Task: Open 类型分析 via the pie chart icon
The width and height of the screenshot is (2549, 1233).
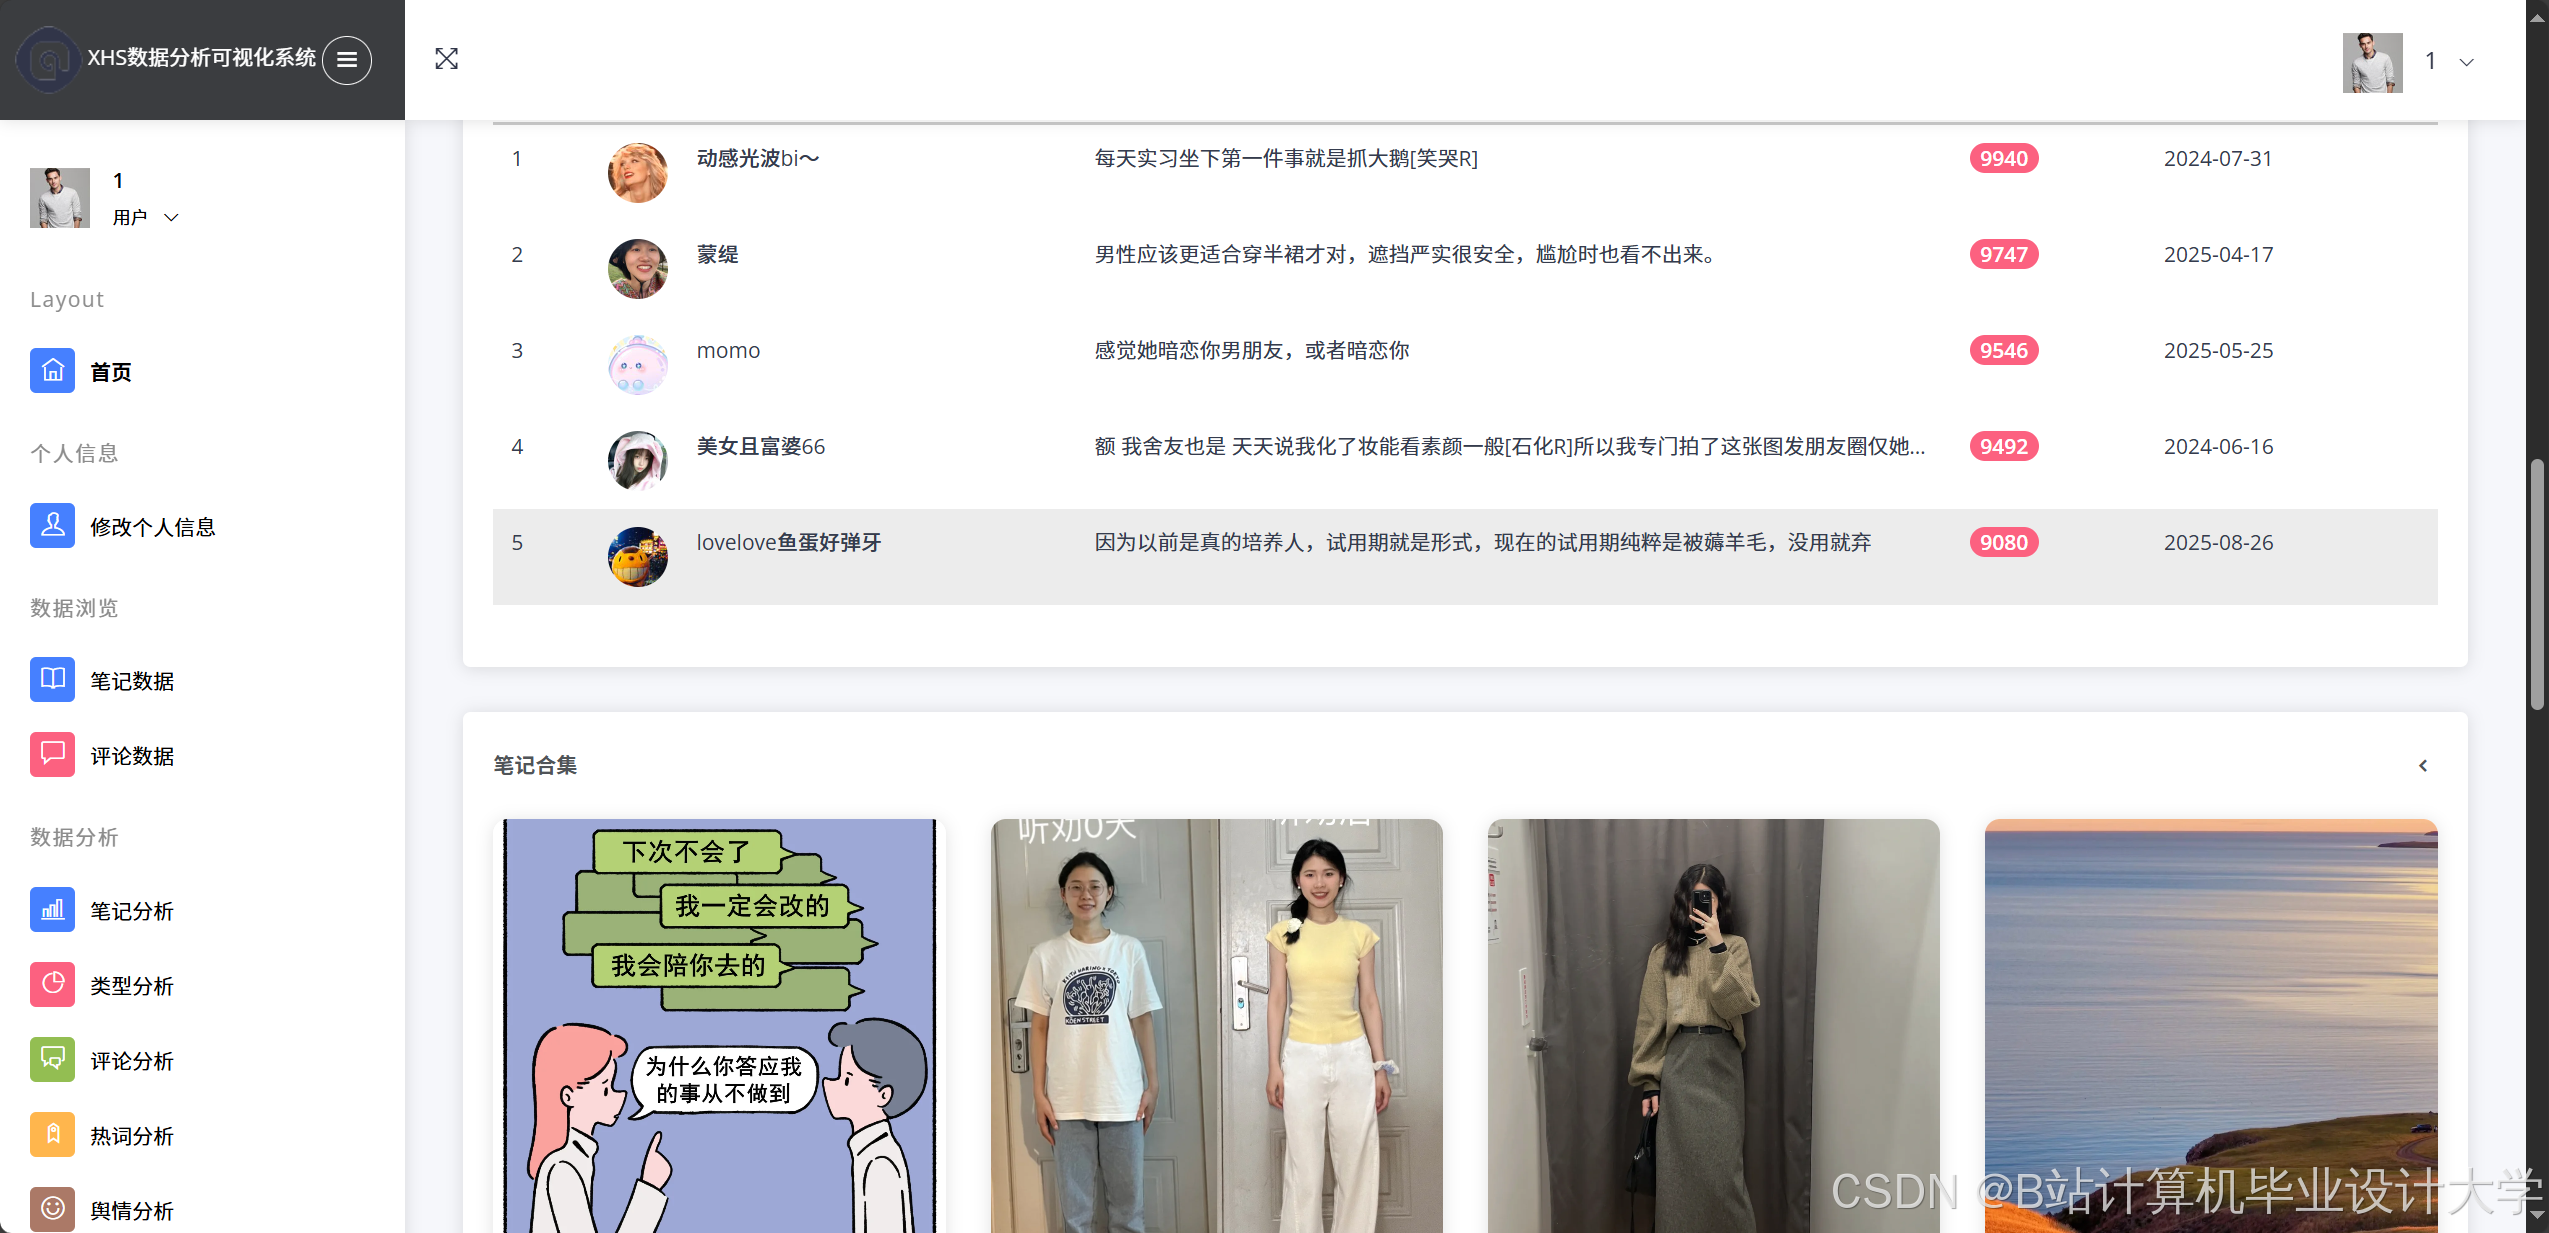Action: click(x=52, y=984)
